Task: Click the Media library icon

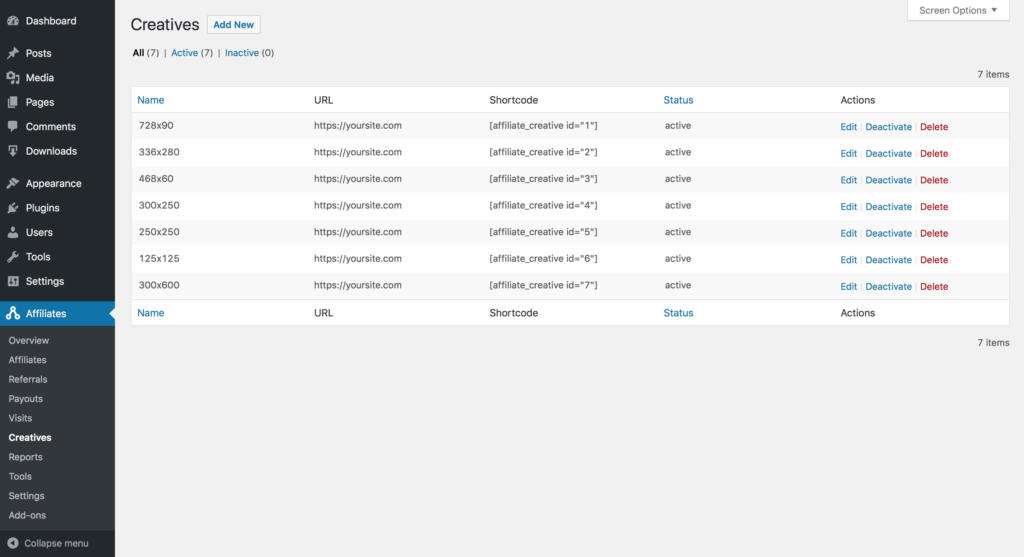Action: (x=12, y=78)
